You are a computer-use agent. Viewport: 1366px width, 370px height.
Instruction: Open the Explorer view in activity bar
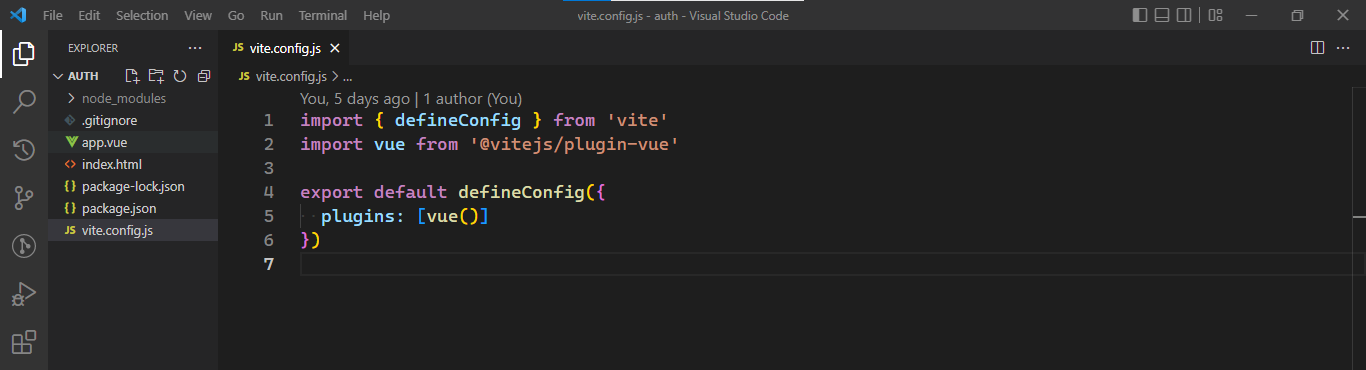(24, 54)
